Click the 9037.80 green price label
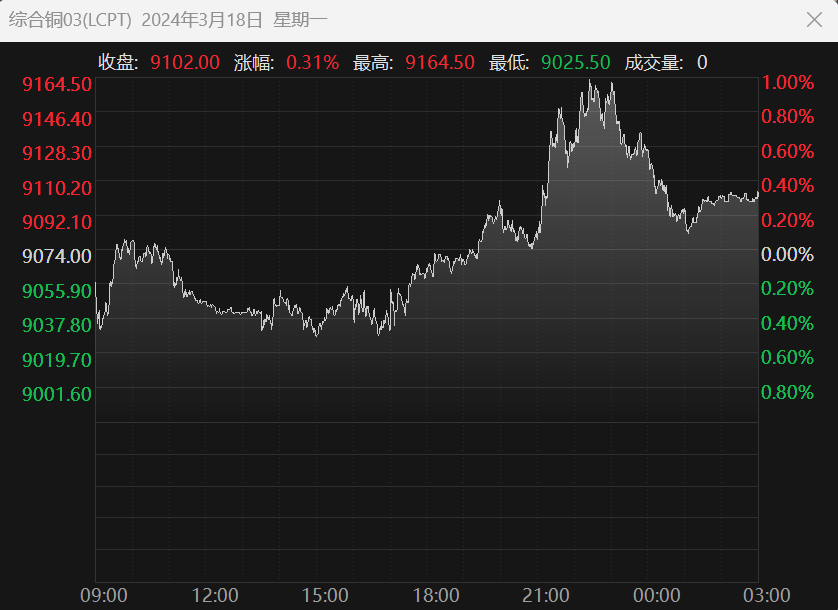The height and width of the screenshot is (610, 838). coord(57,325)
